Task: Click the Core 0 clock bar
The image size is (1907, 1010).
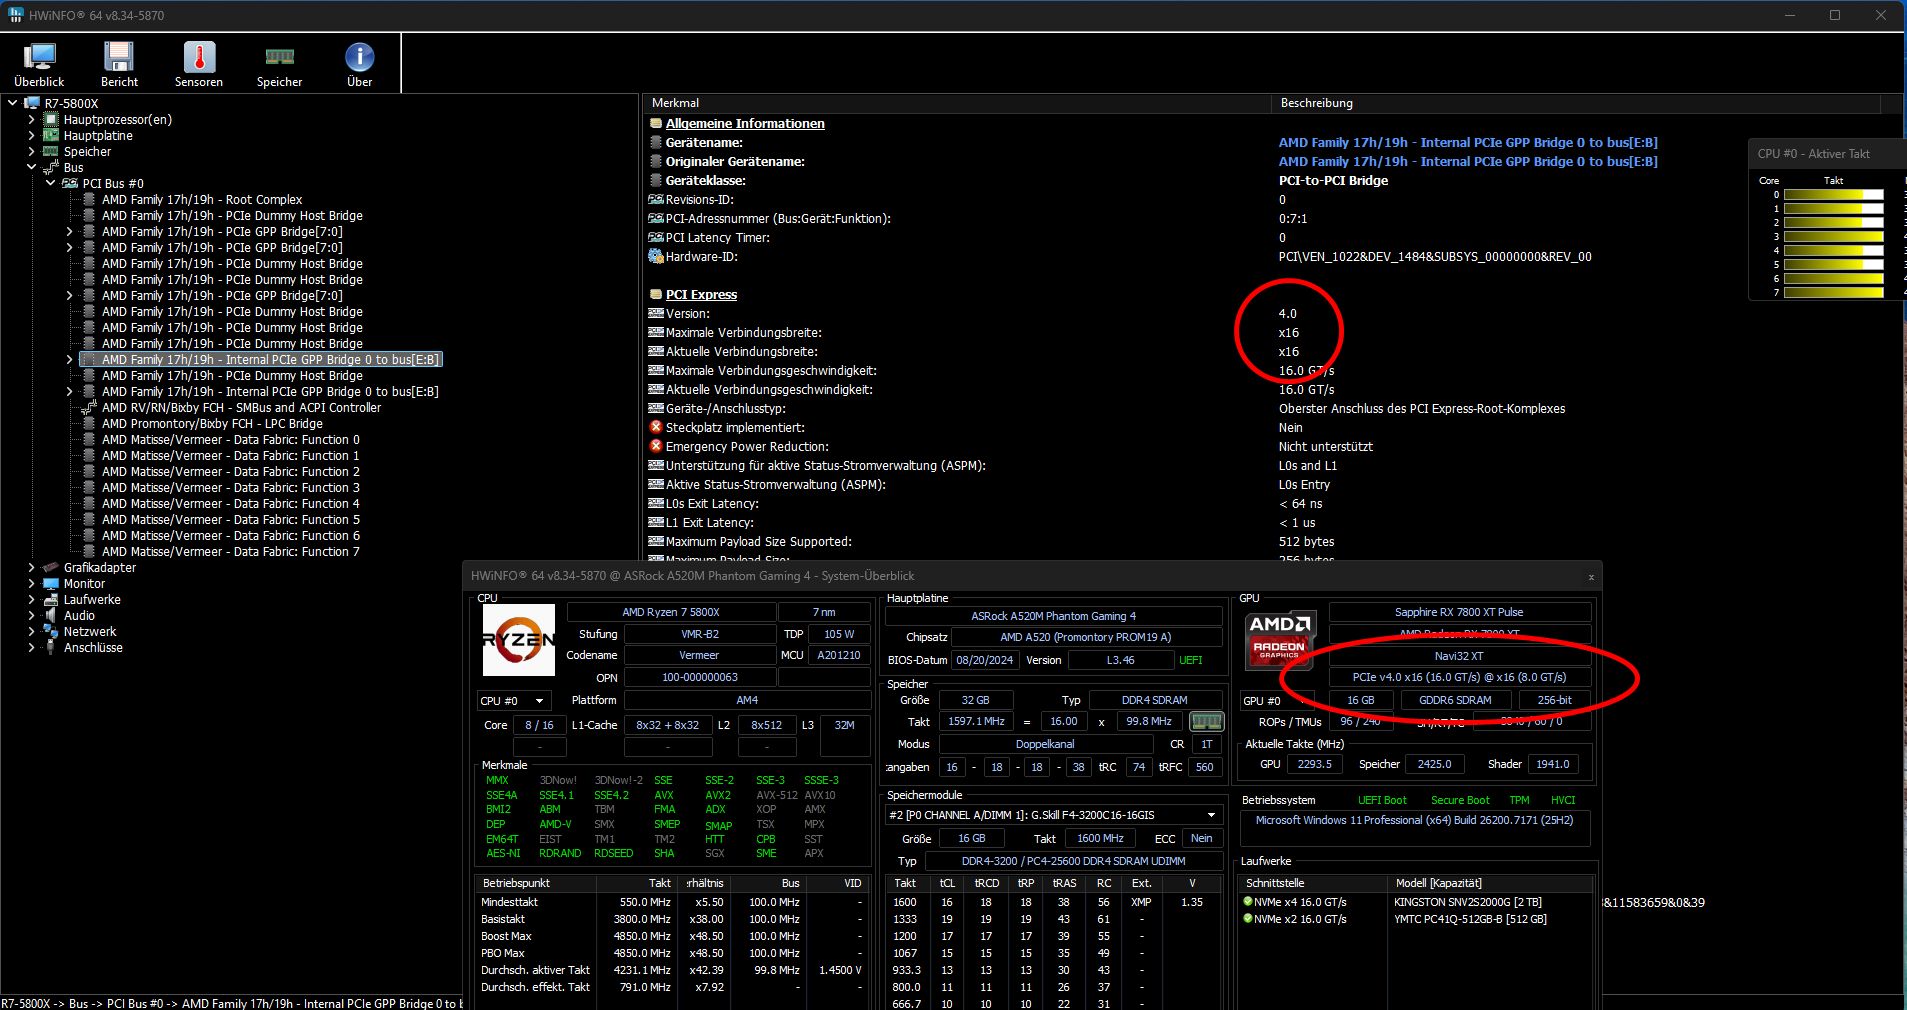Action: click(1833, 195)
